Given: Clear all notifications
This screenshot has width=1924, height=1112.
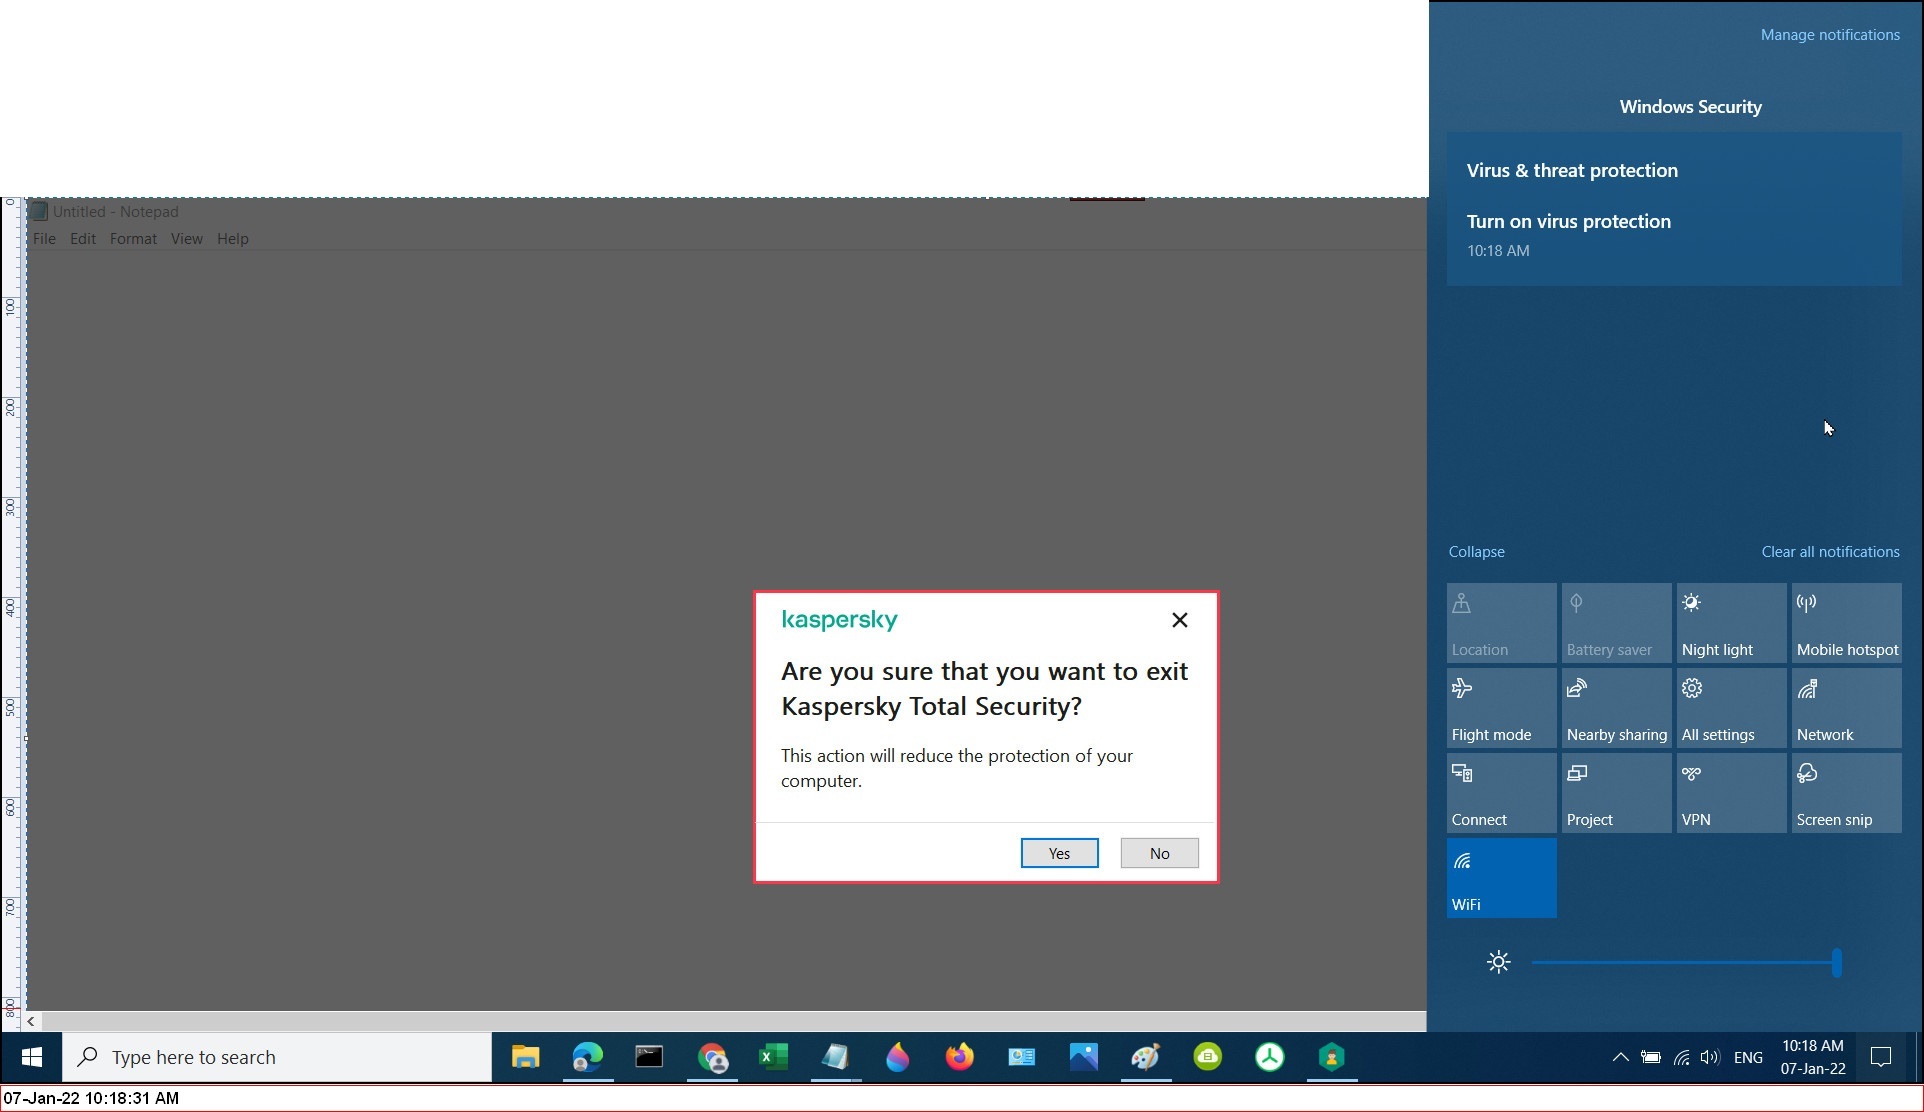Looking at the screenshot, I should (1830, 552).
